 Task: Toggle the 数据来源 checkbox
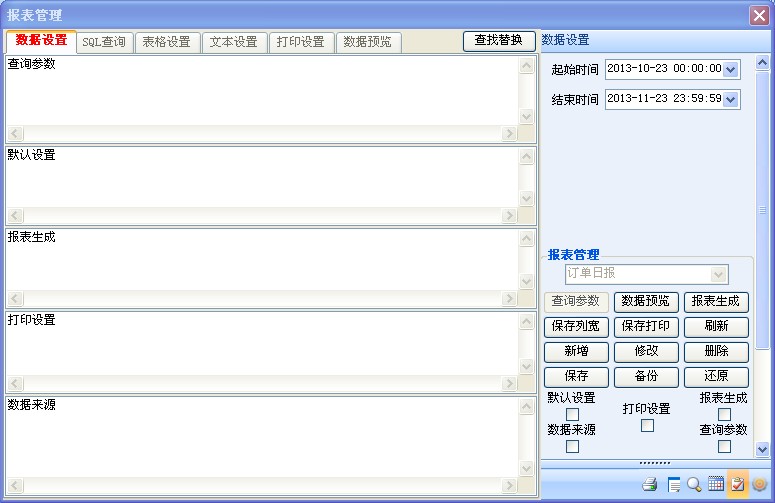pyautogui.click(x=572, y=446)
